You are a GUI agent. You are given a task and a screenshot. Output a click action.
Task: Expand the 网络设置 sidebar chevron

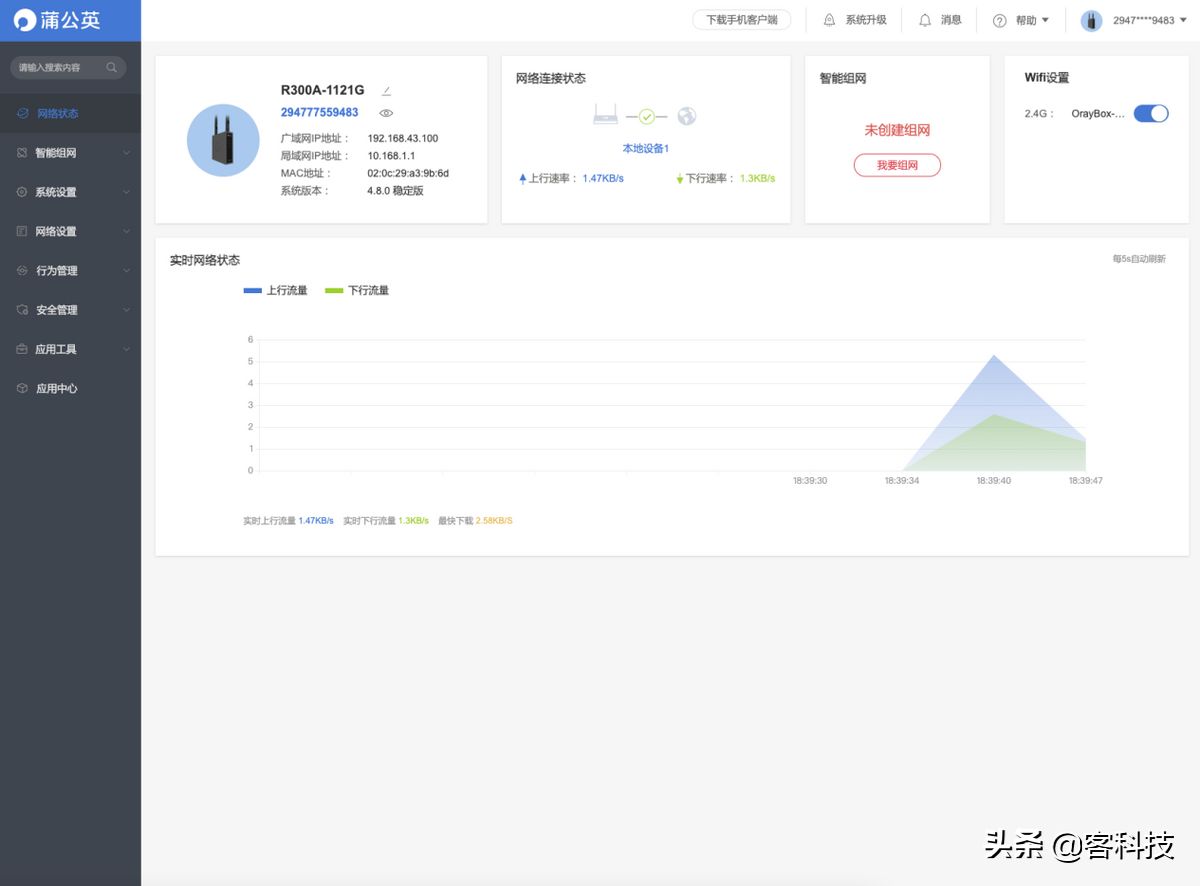pyautogui.click(x=126, y=231)
